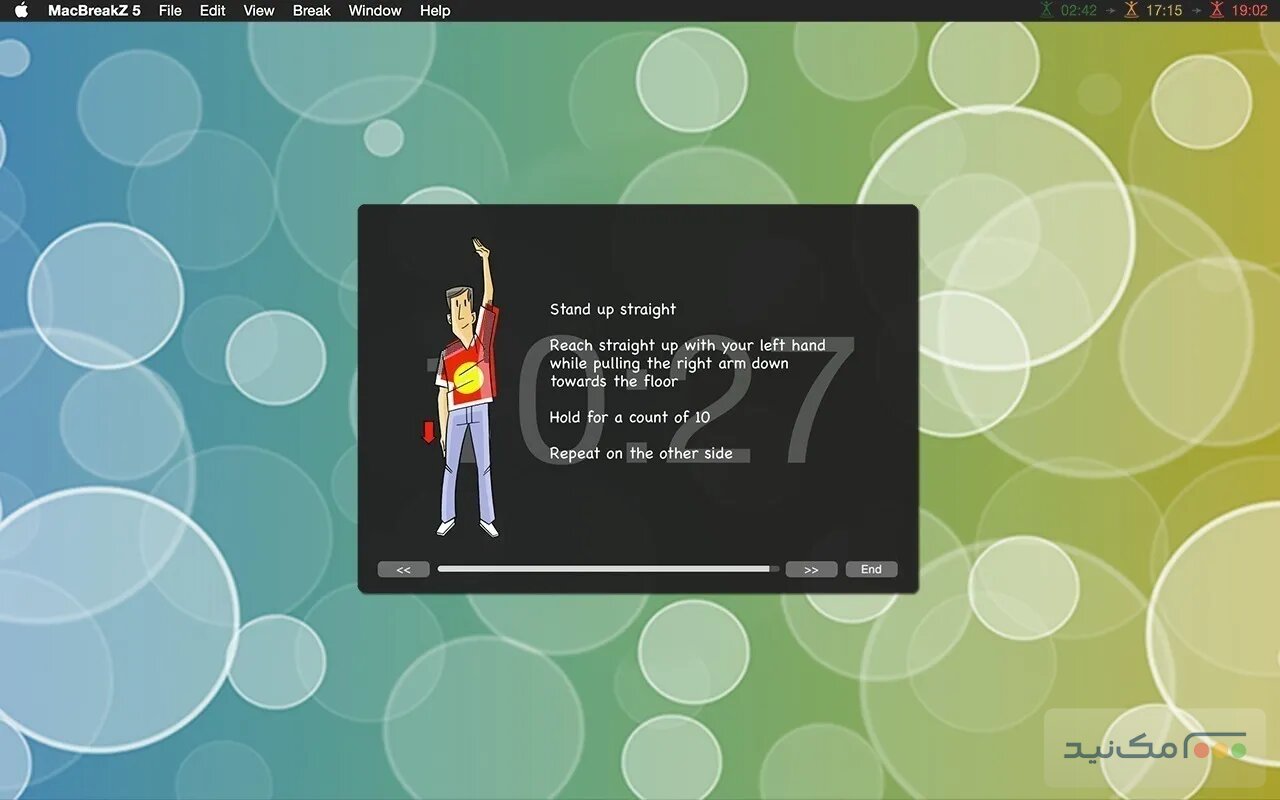The width and height of the screenshot is (1280, 800).
Task: Click the << previous exercise button
Action: (403, 568)
